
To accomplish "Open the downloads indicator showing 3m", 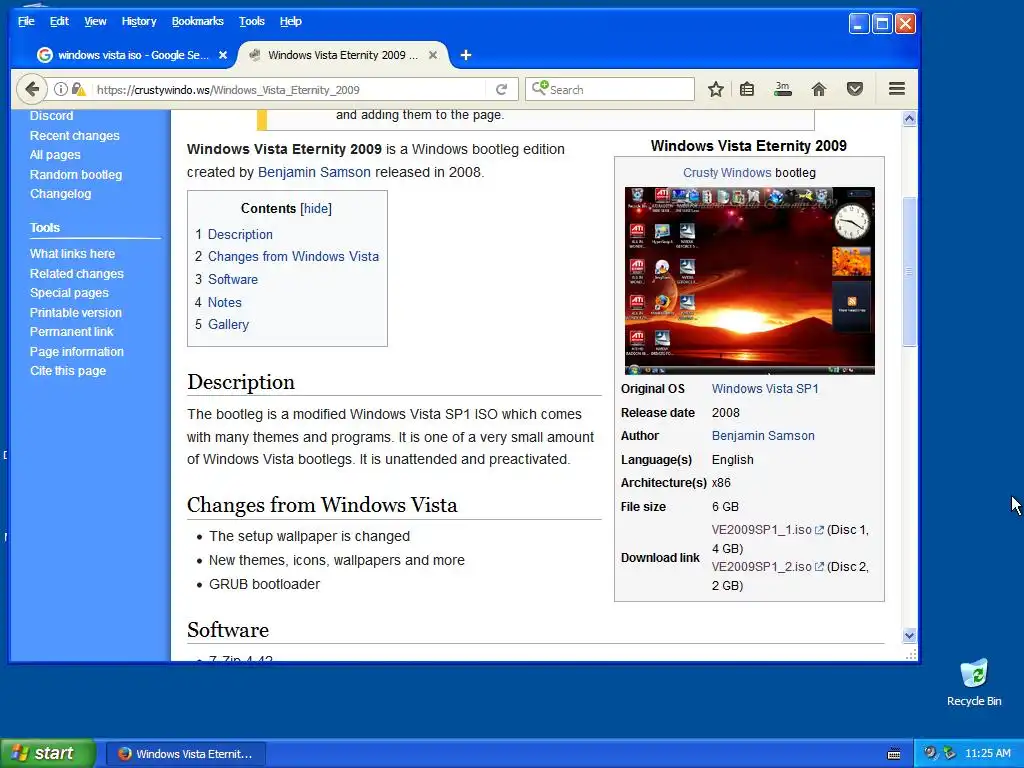I will pyautogui.click(x=782, y=89).
